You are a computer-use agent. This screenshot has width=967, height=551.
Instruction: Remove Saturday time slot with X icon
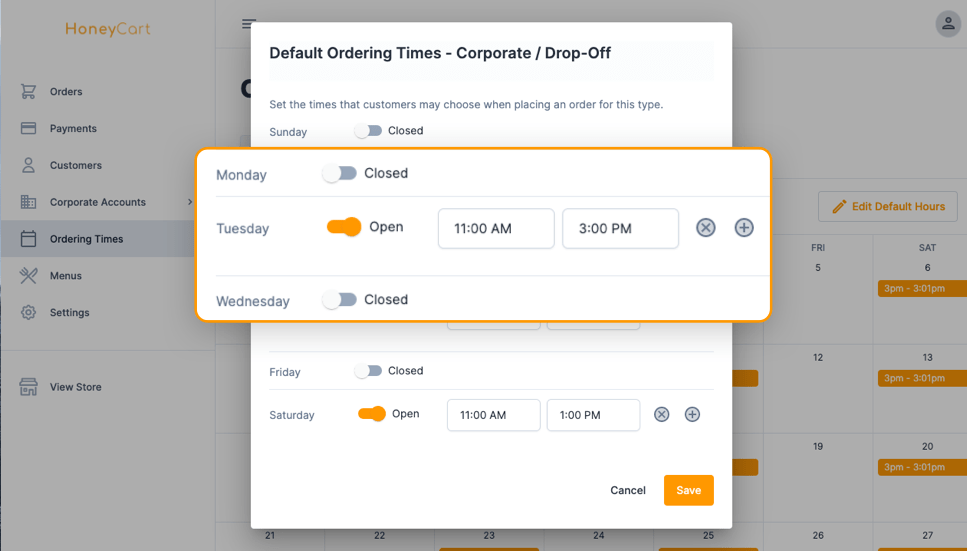point(661,414)
